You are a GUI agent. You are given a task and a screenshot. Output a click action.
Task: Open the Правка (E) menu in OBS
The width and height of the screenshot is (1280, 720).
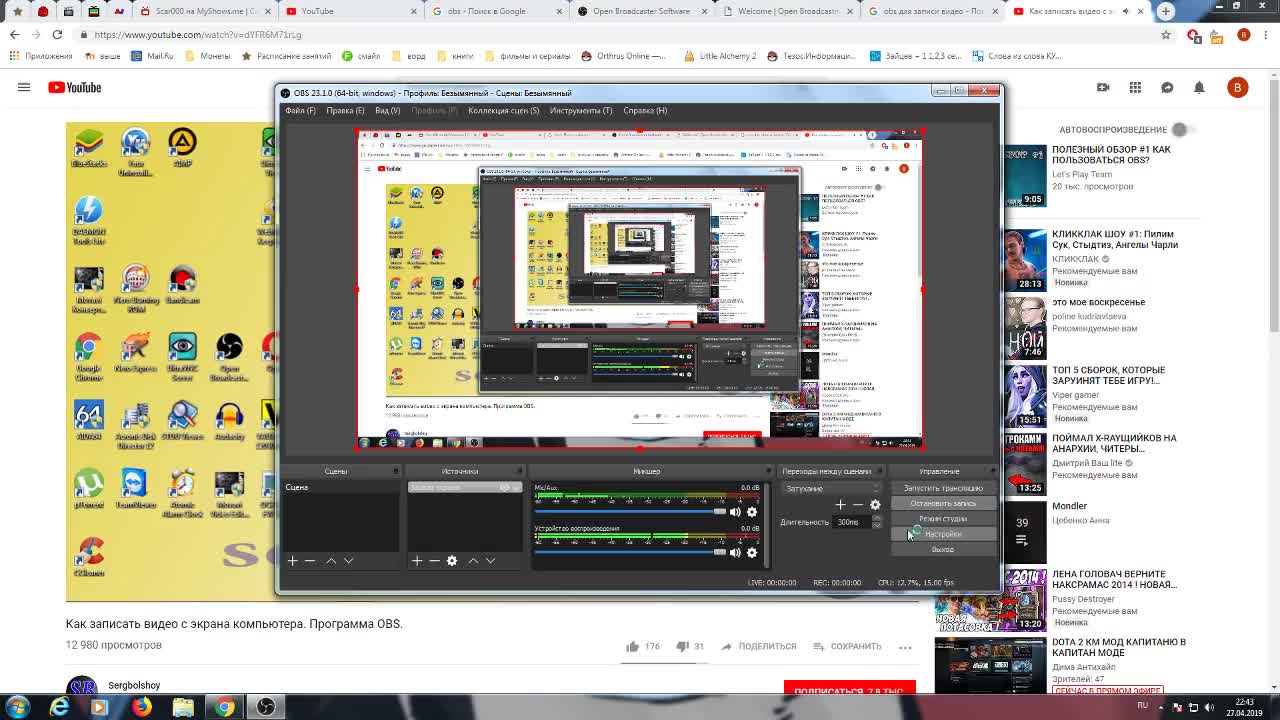click(345, 110)
